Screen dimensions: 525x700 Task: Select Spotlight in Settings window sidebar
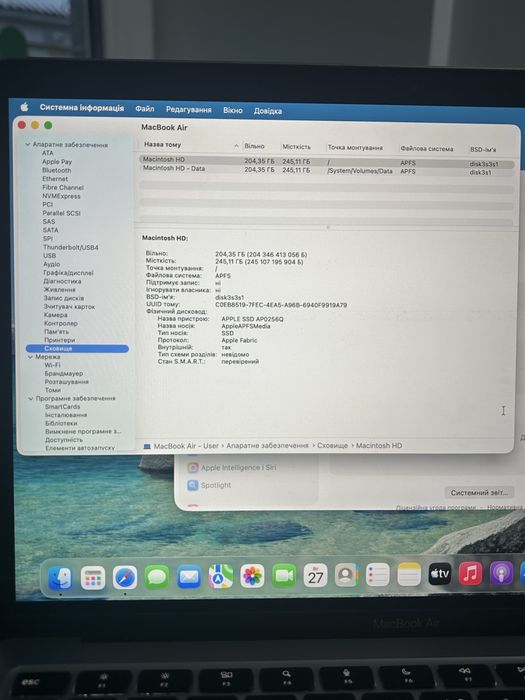point(216,485)
